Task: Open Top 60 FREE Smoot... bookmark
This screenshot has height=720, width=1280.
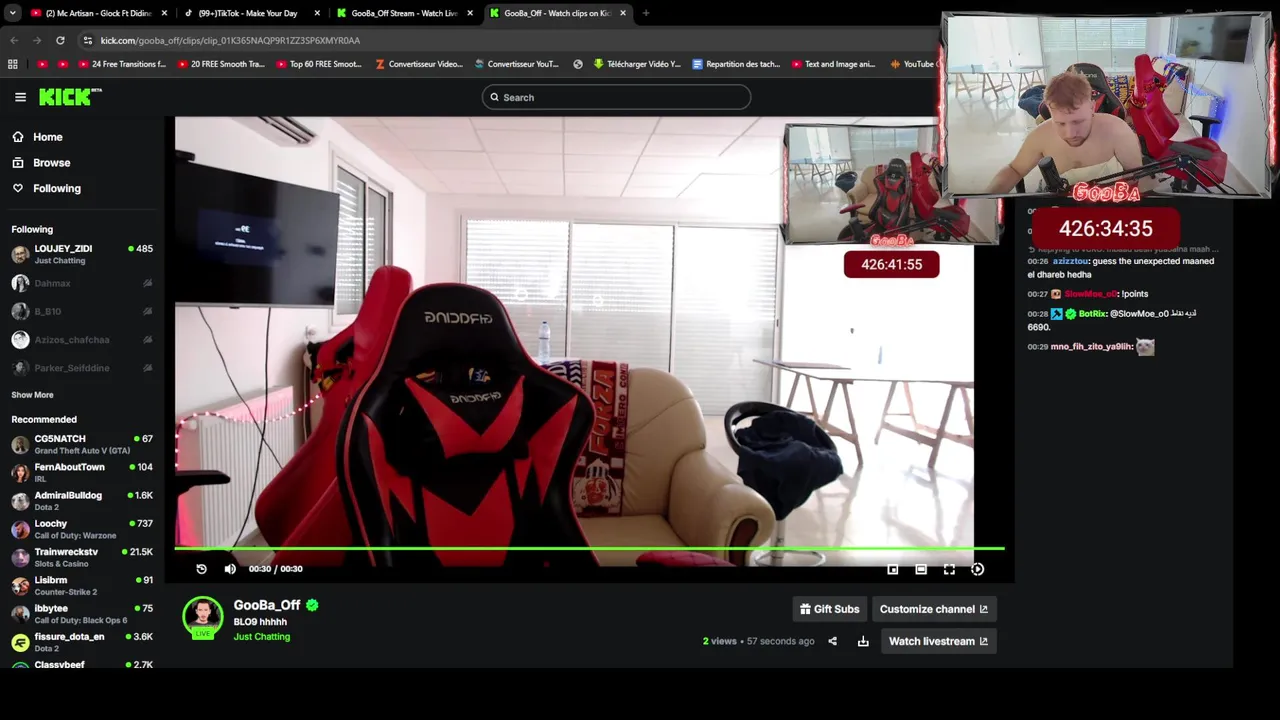Action: pos(319,64)
